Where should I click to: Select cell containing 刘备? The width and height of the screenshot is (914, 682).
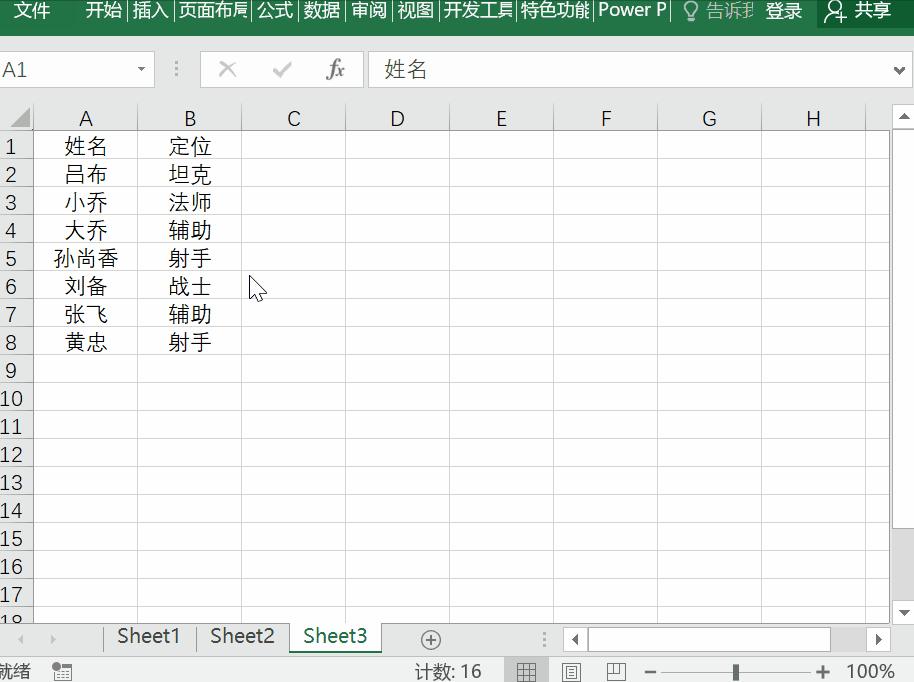pos(86,286)
